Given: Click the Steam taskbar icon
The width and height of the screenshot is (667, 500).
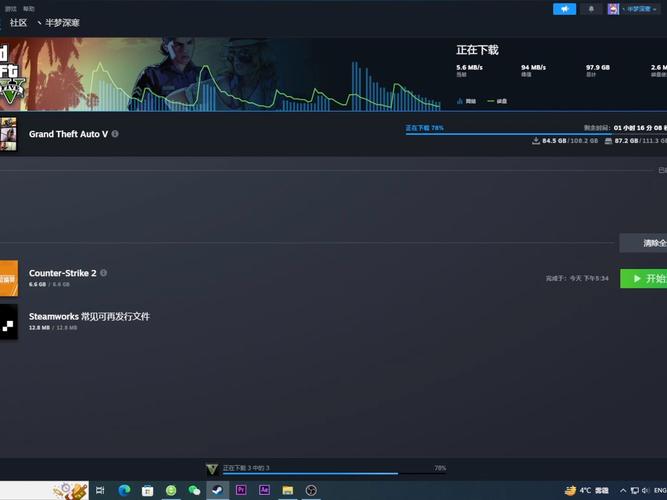Looking at the screenshot, I should (x=218, y=490).
